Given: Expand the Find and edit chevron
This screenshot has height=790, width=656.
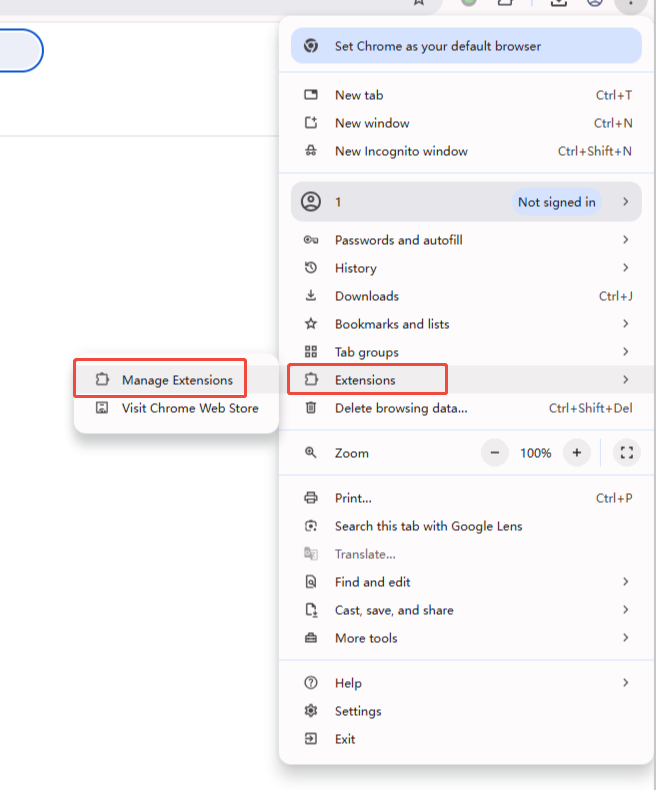Looking at the screenshot, I should (625, 581).
